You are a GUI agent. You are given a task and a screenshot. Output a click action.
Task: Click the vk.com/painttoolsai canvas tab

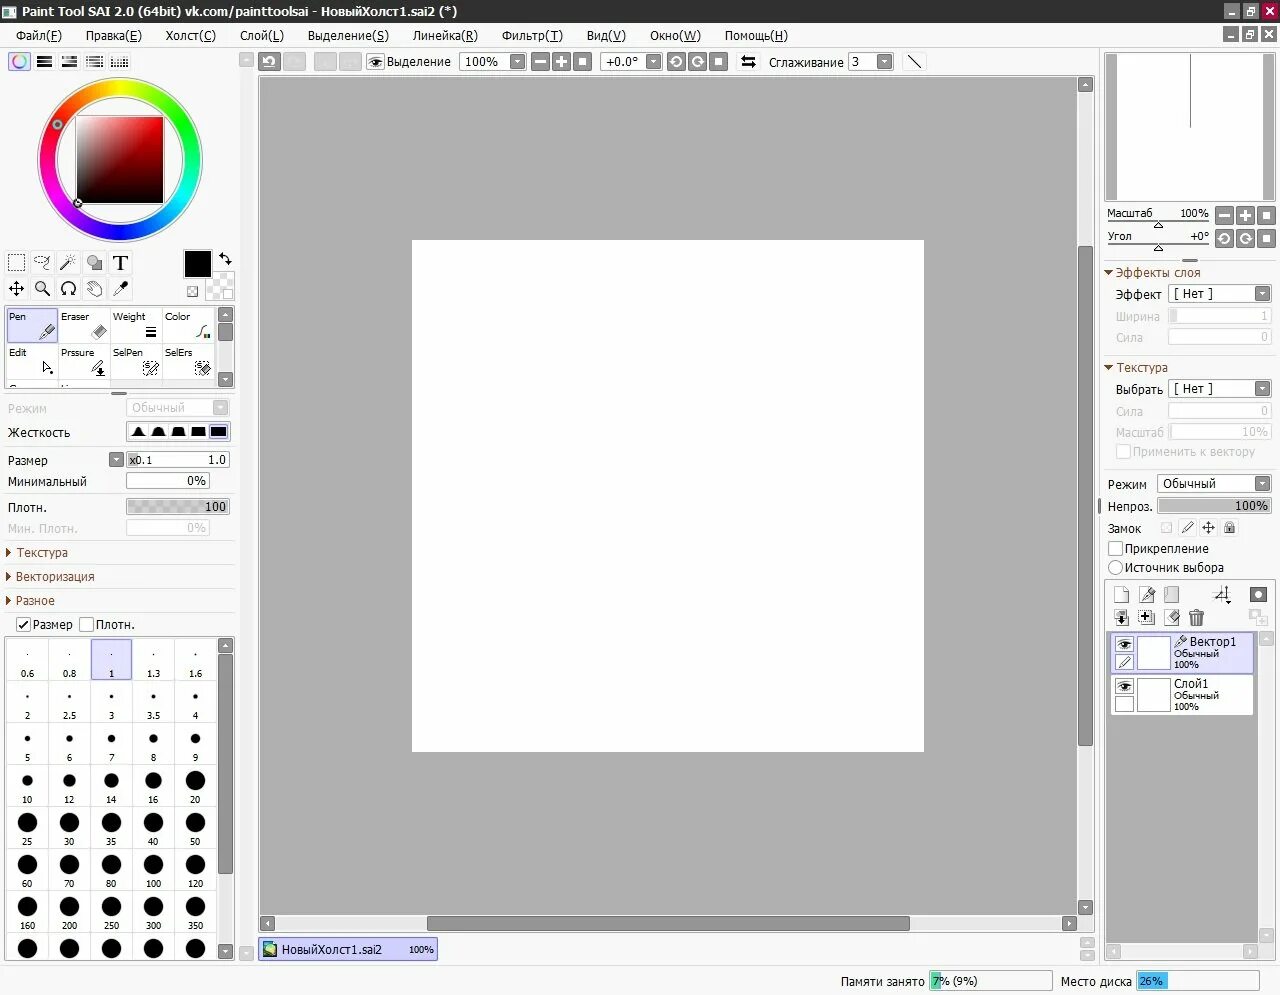pos(348,949)
